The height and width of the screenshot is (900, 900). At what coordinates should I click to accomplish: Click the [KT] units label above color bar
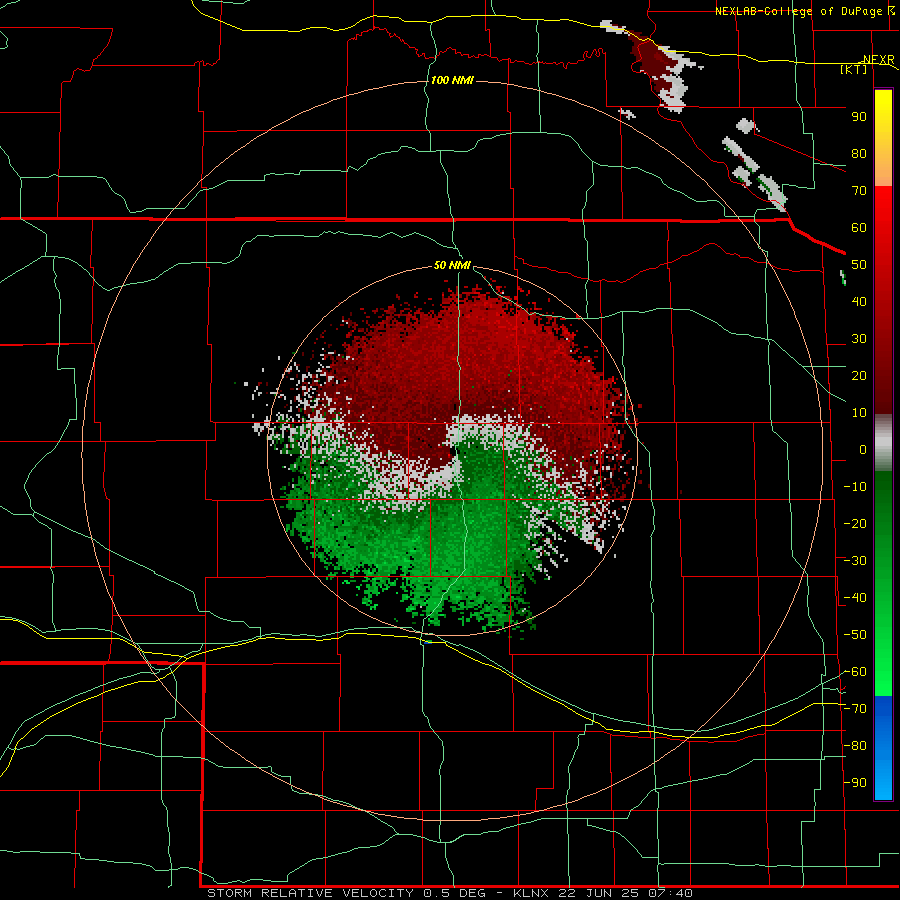point(854,69)
